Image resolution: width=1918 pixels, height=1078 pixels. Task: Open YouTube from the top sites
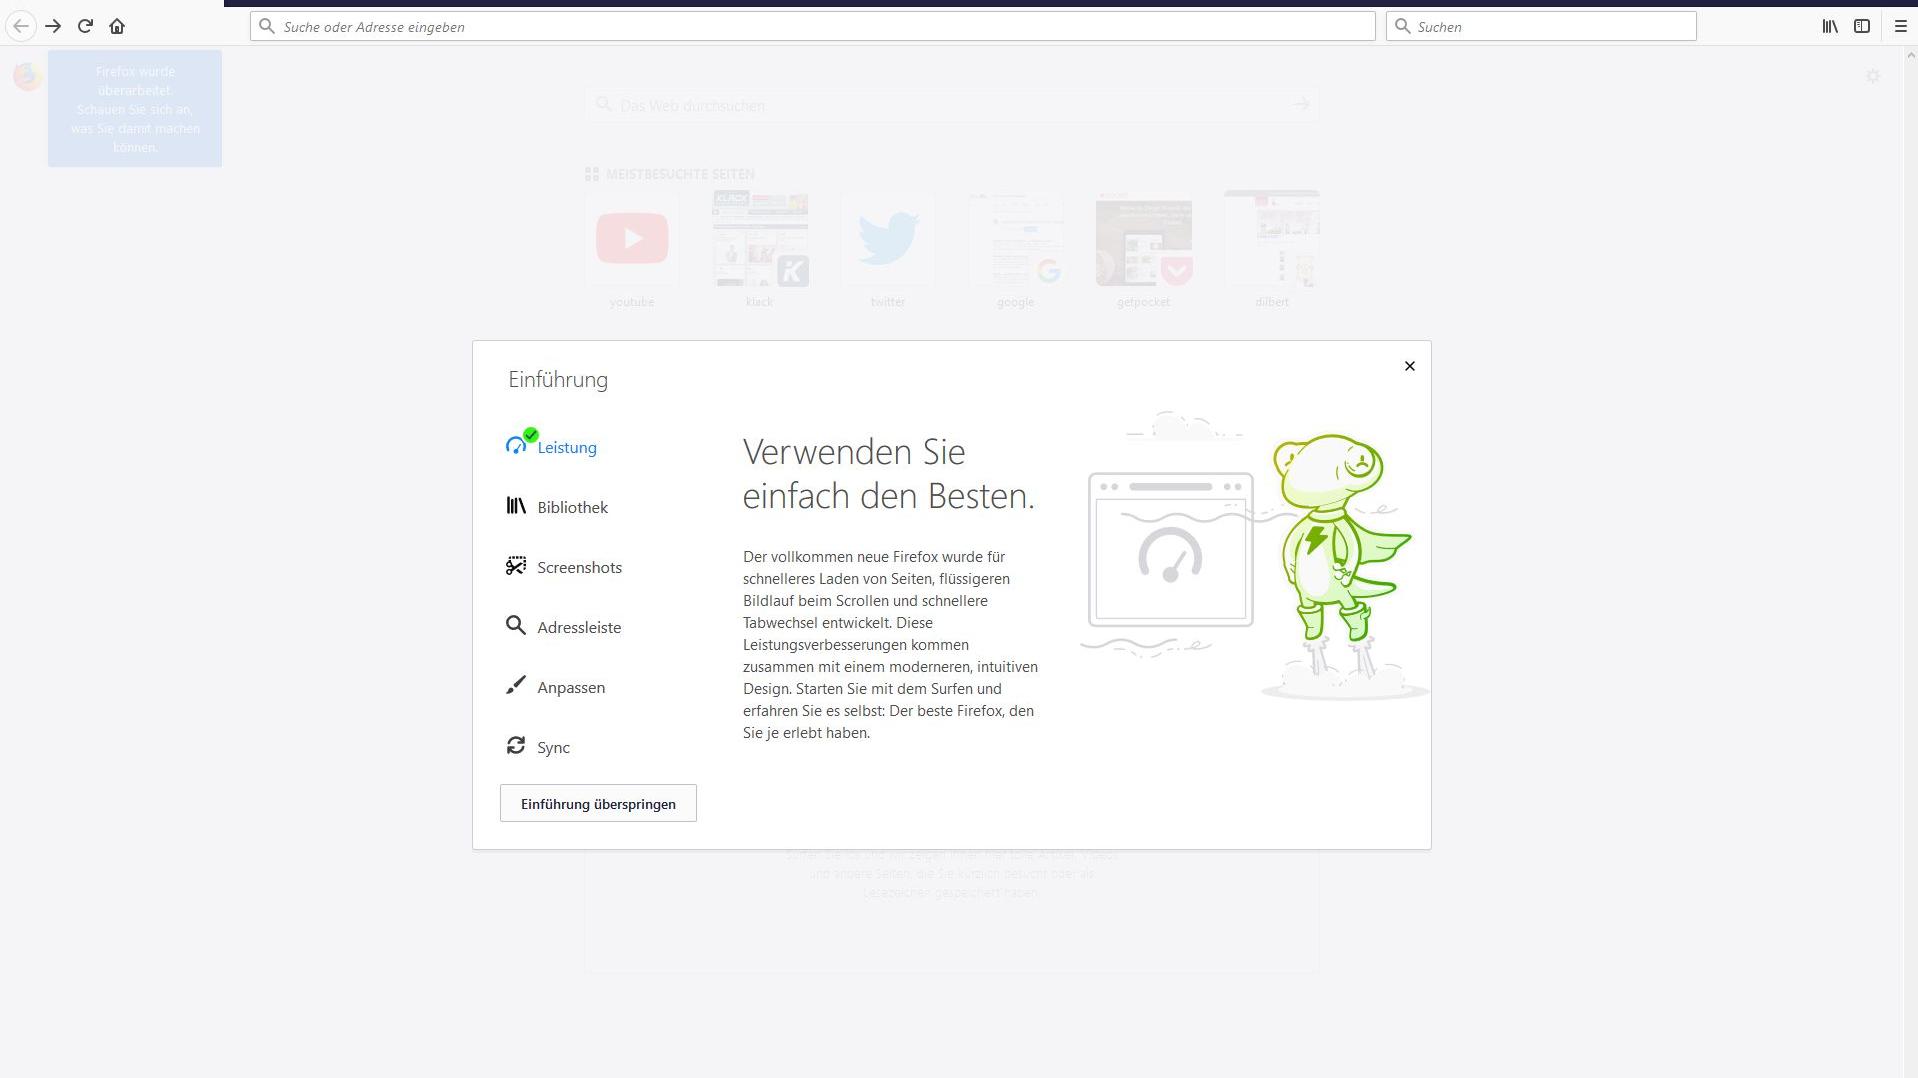coord(631,239)
